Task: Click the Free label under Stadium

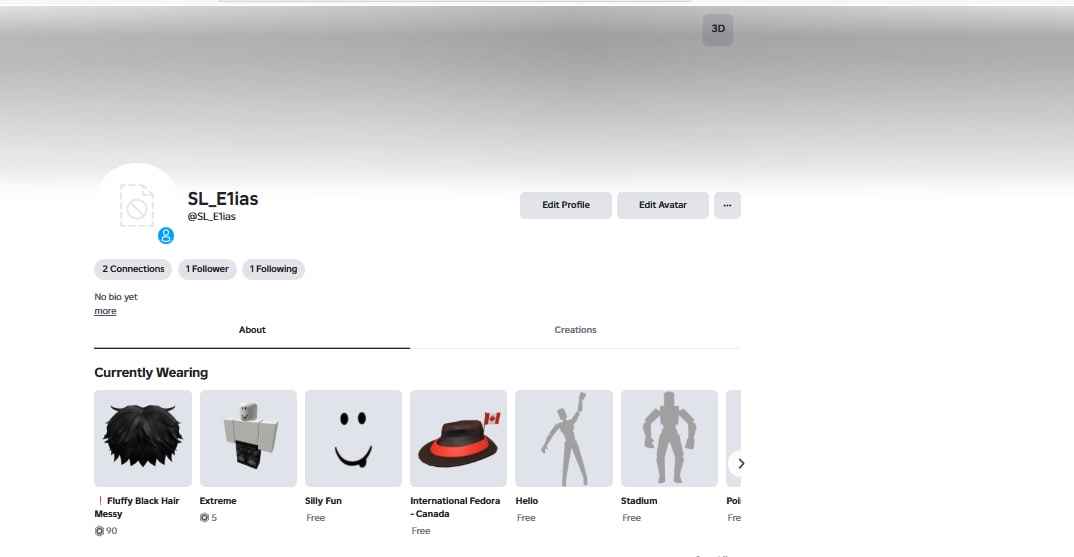Action: pos(632,518)
